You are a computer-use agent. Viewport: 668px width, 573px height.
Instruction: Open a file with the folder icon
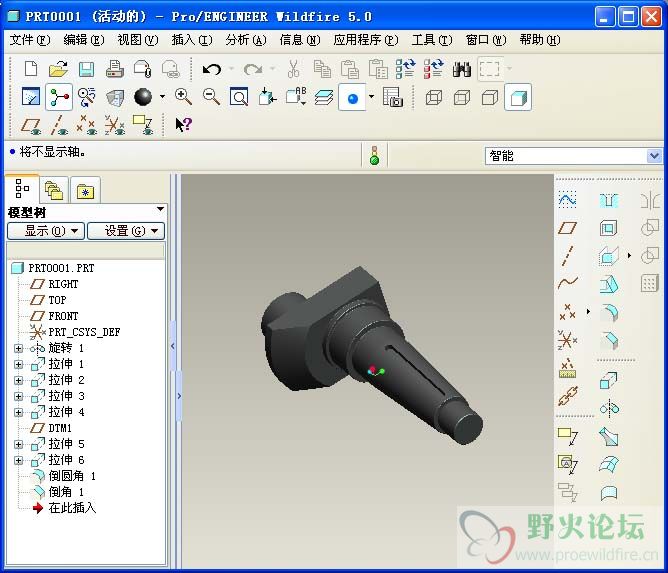point(58,69)
